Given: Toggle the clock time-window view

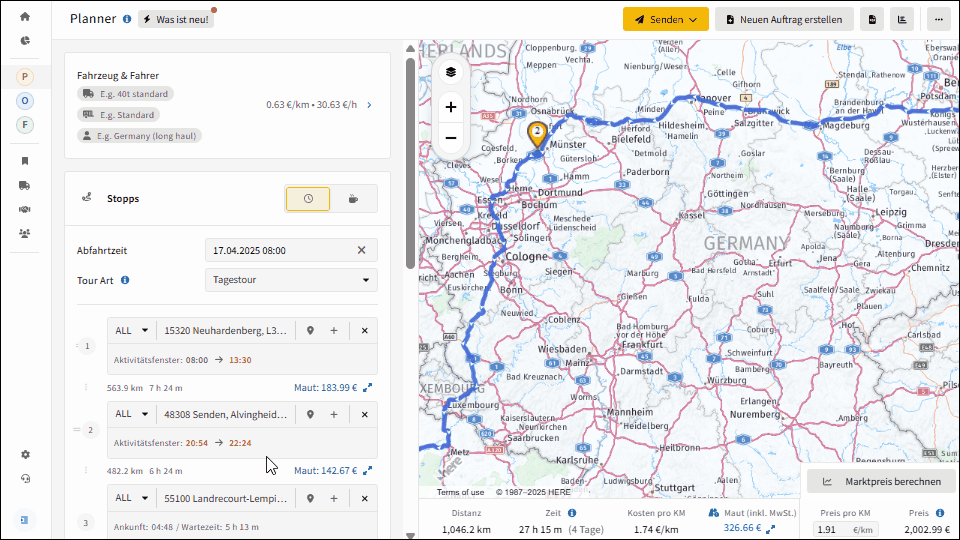Looking at the screenshot, I should (308, 199).
